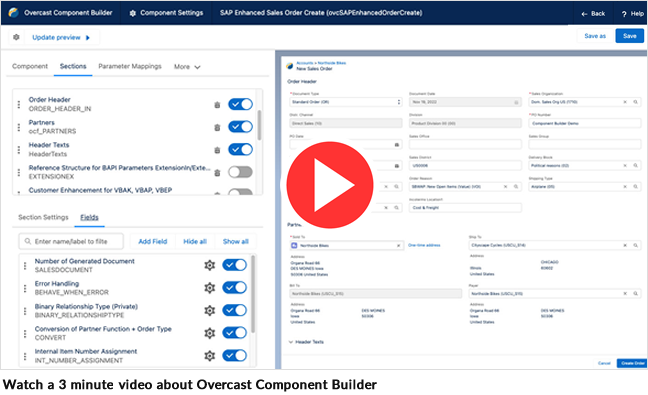The width and height of the screenshot is (648, 395).
Task: Expand the More tabs dropdown
Action: [x=187, y=67]
